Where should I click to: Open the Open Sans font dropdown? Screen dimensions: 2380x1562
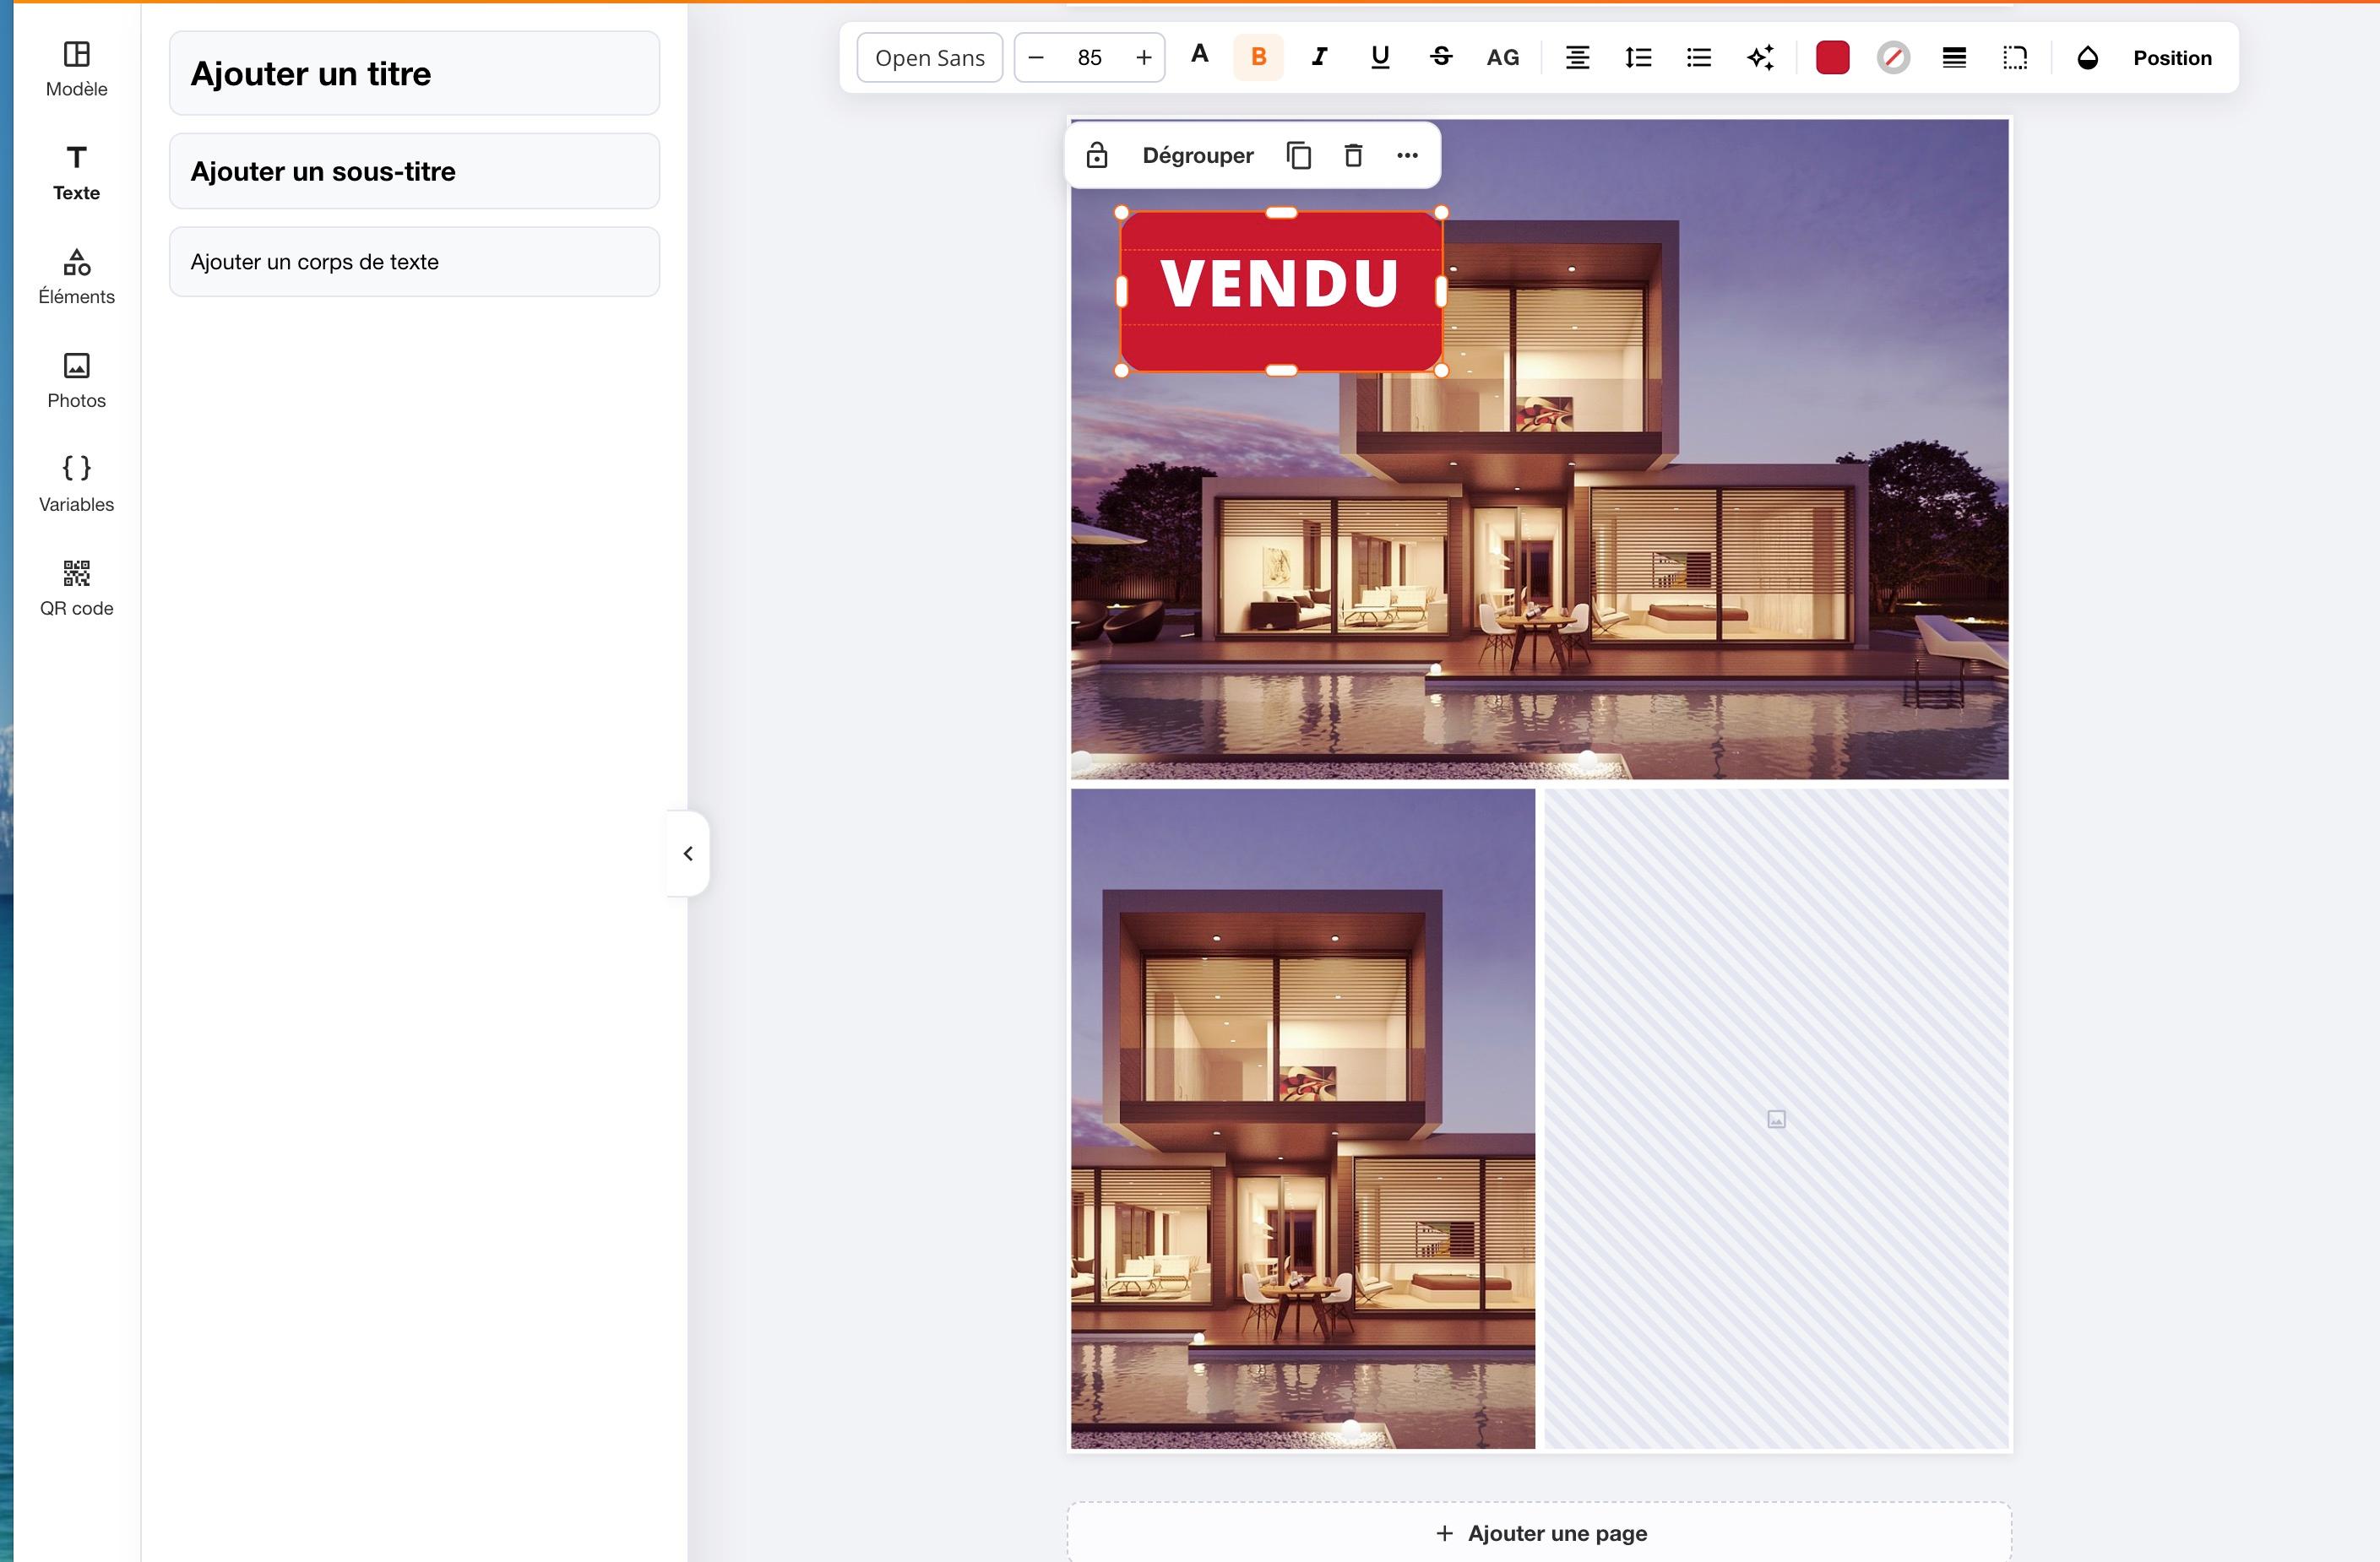coord(930,57)
